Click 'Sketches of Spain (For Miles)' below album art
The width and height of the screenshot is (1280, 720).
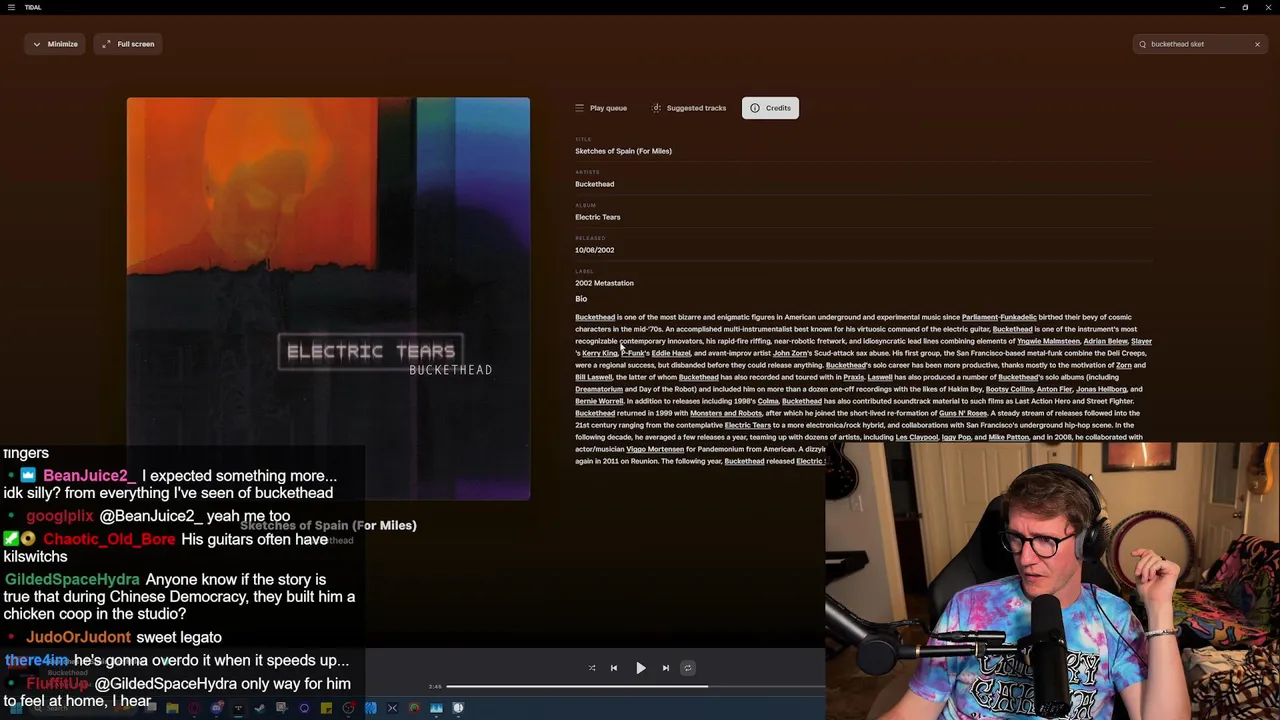(328, 525)
